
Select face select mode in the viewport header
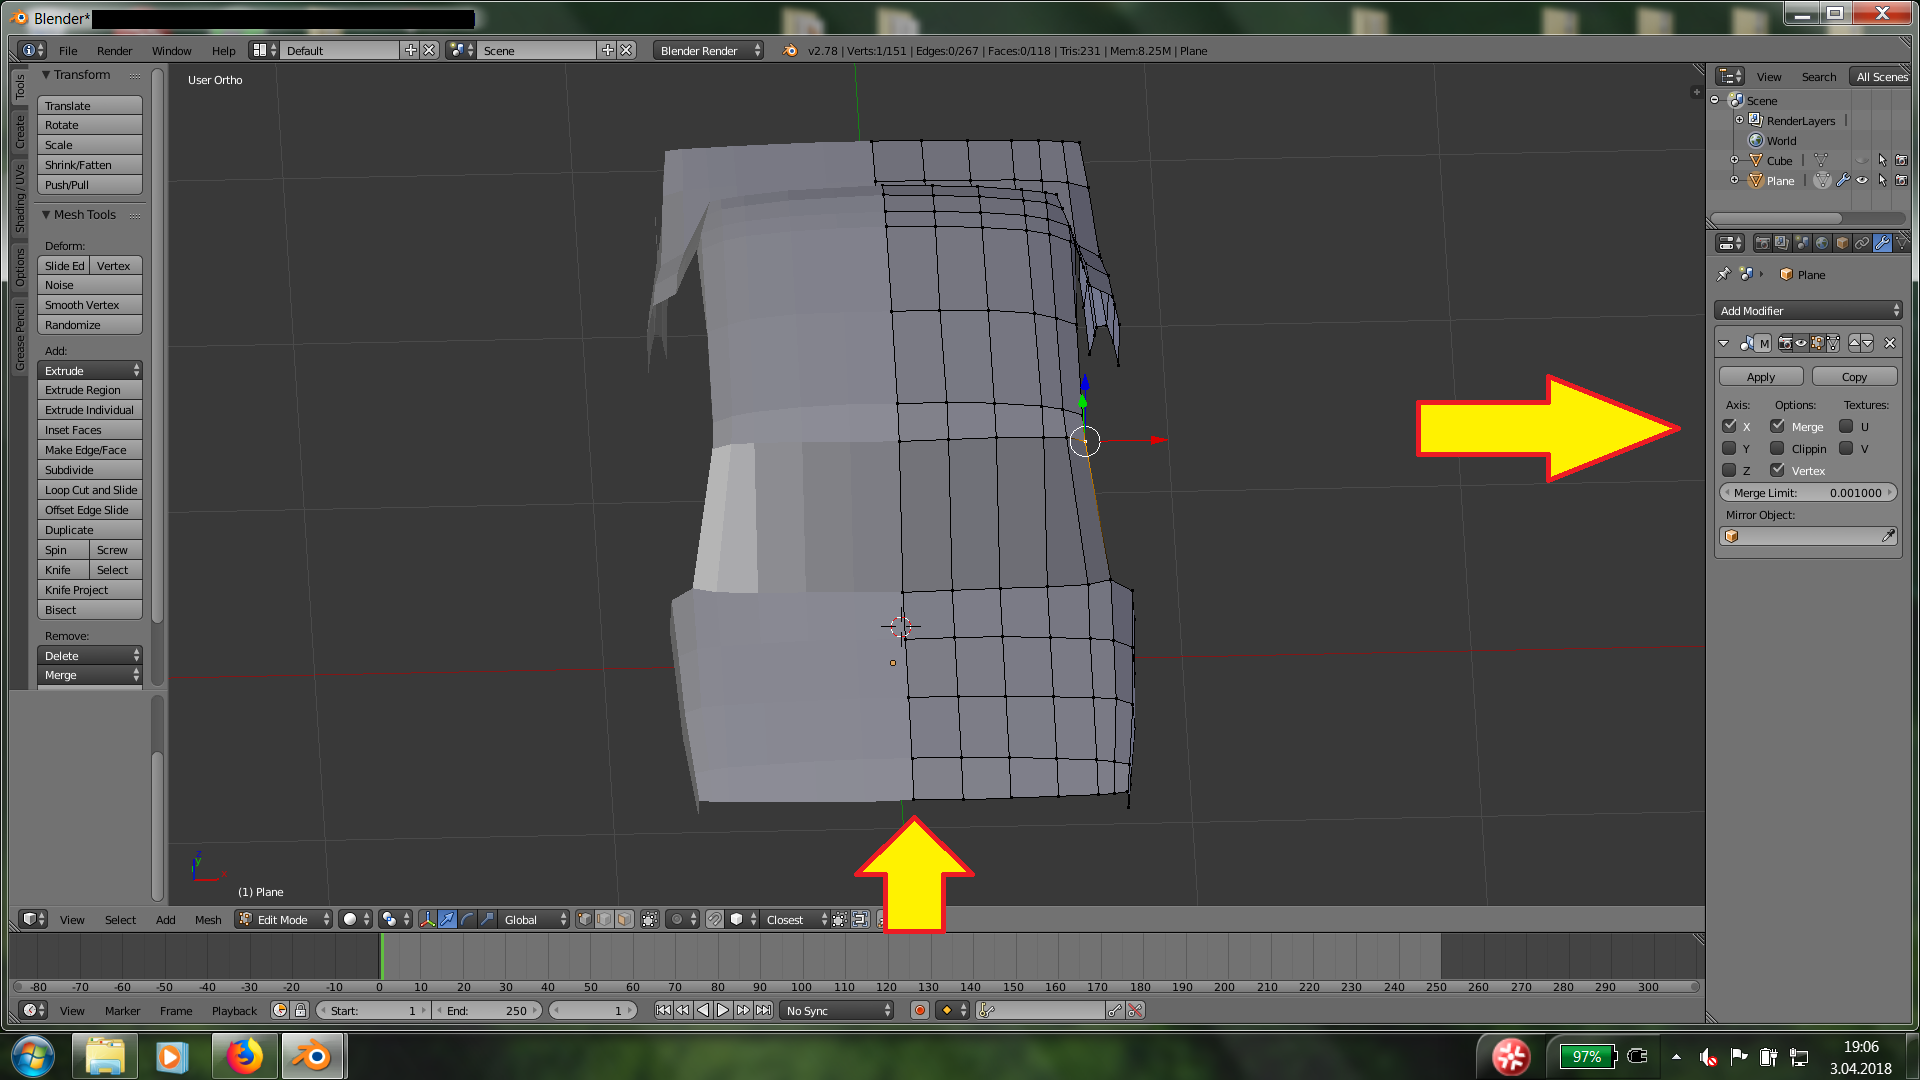(624, 919)
